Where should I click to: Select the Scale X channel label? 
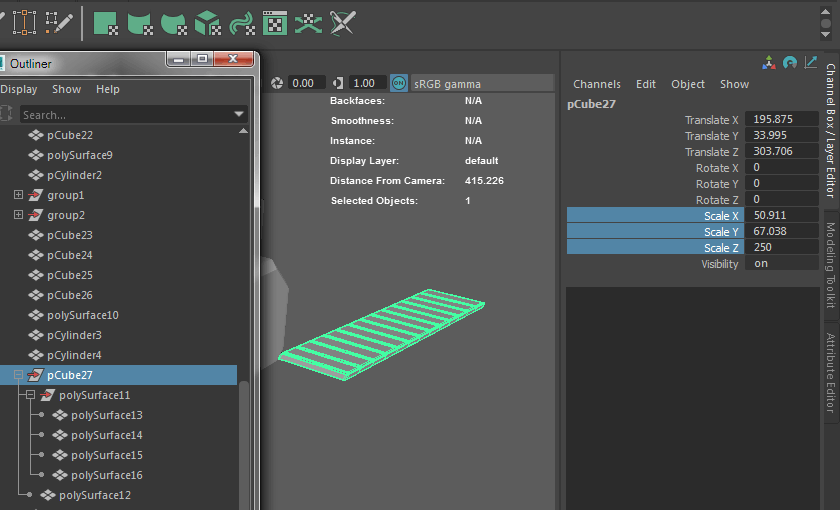[x=721, y=216]
